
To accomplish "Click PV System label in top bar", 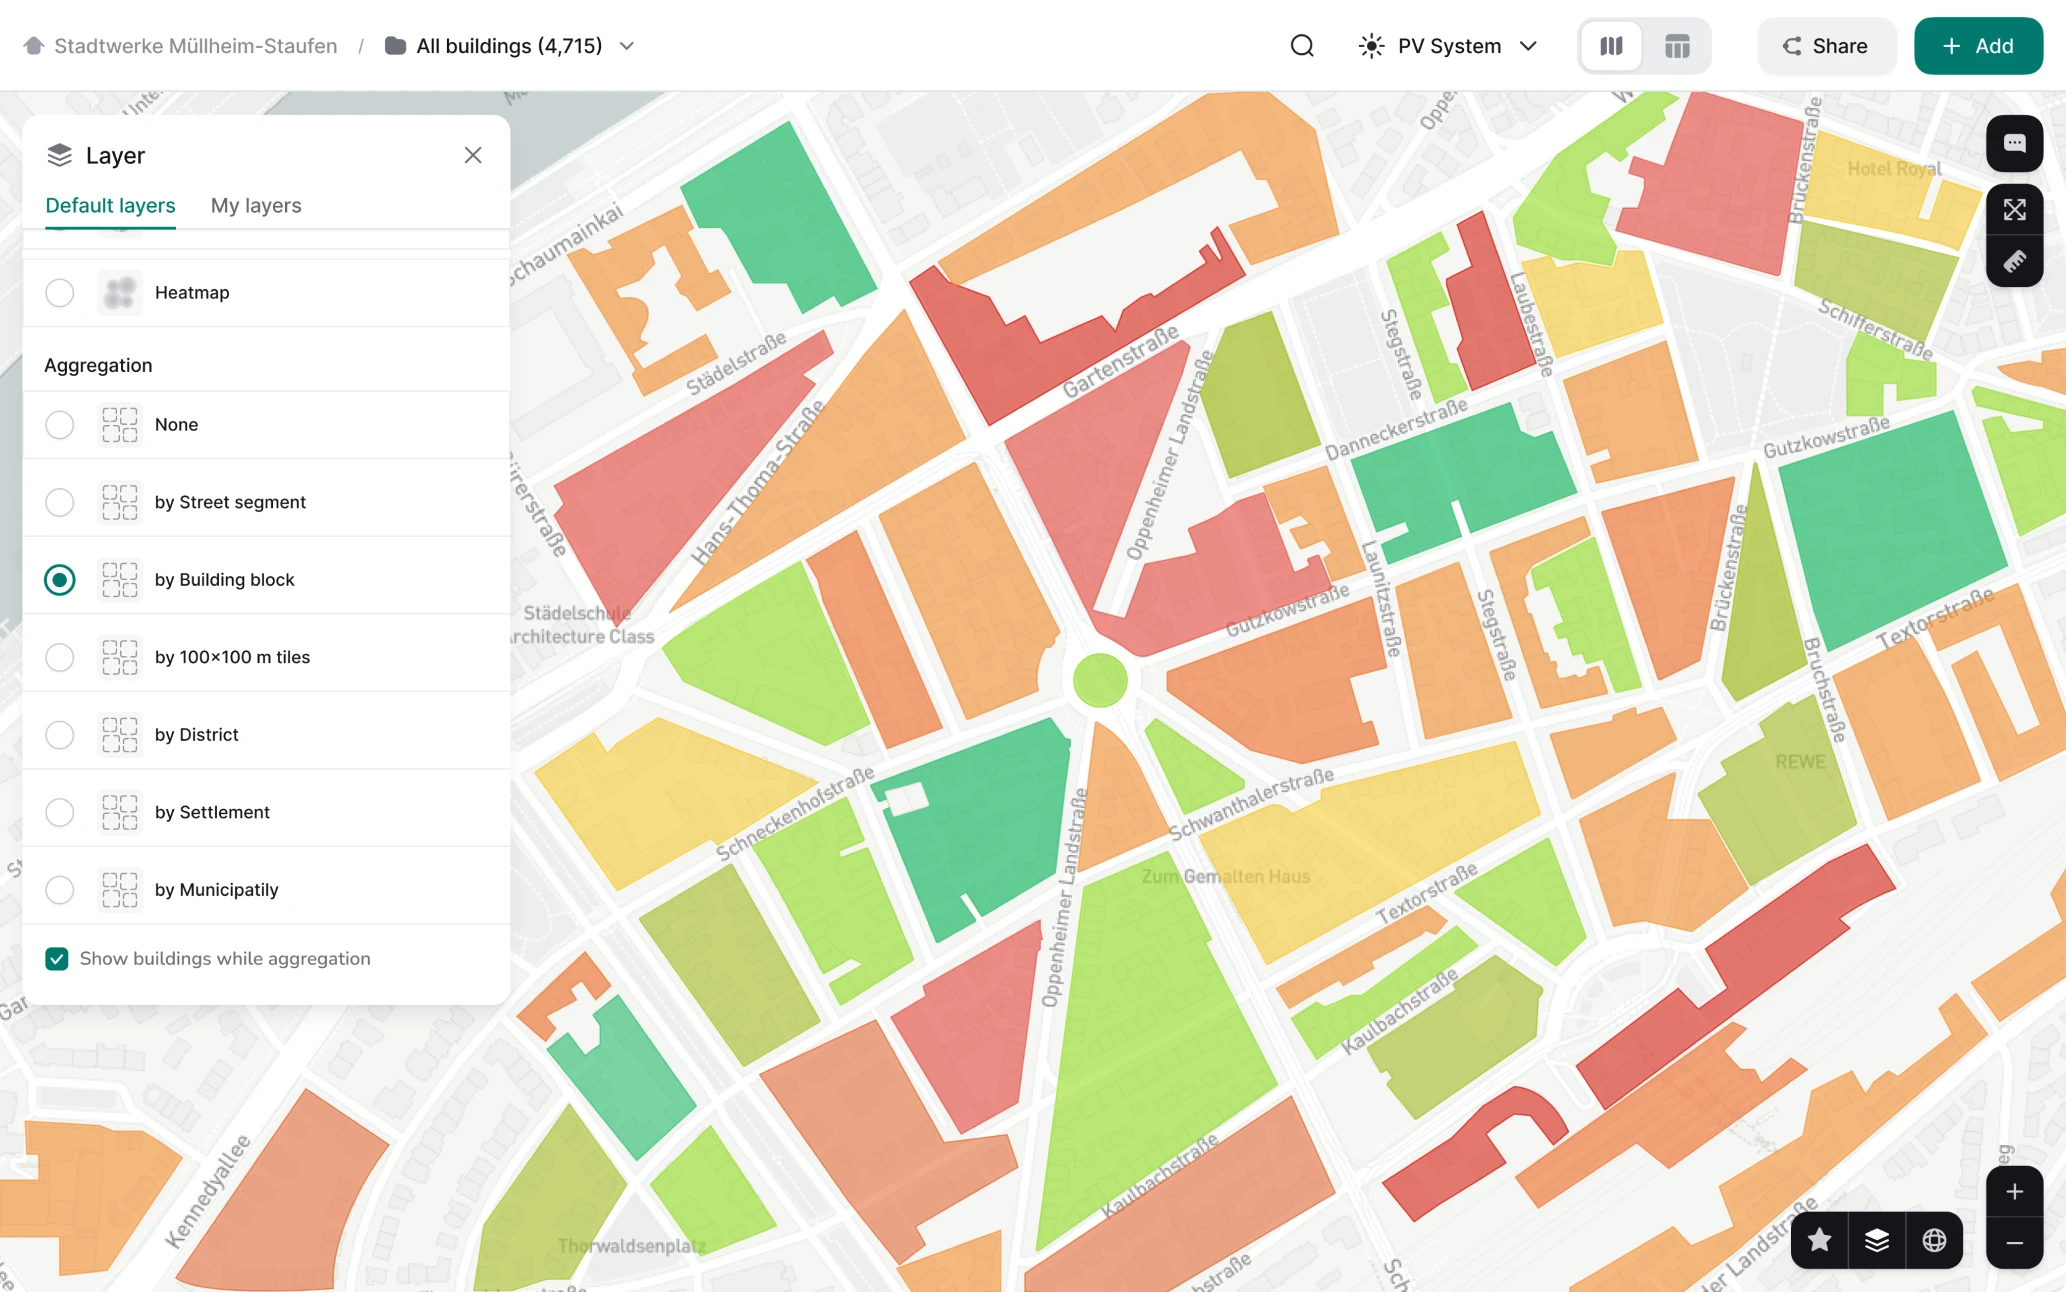I will tap(1449, 46).
